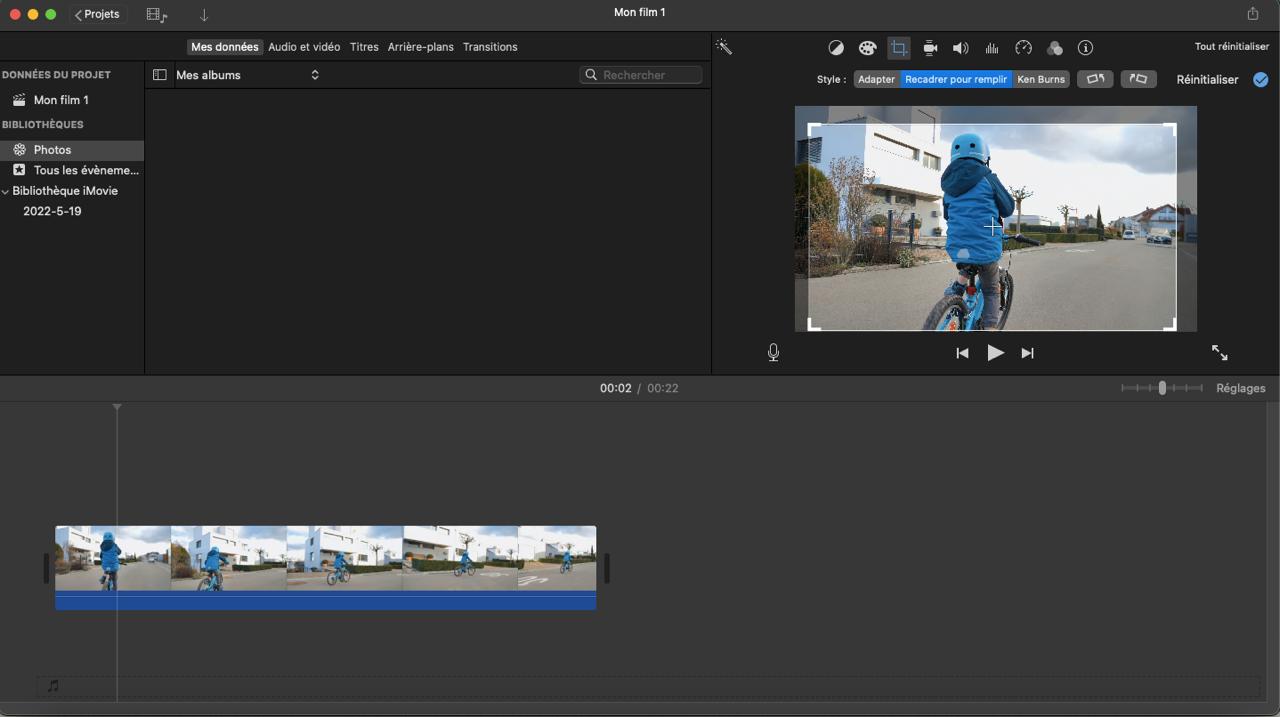The image size is (1280, 717).
Task: Click the clip speed icon
Action: click(1023, 47)
